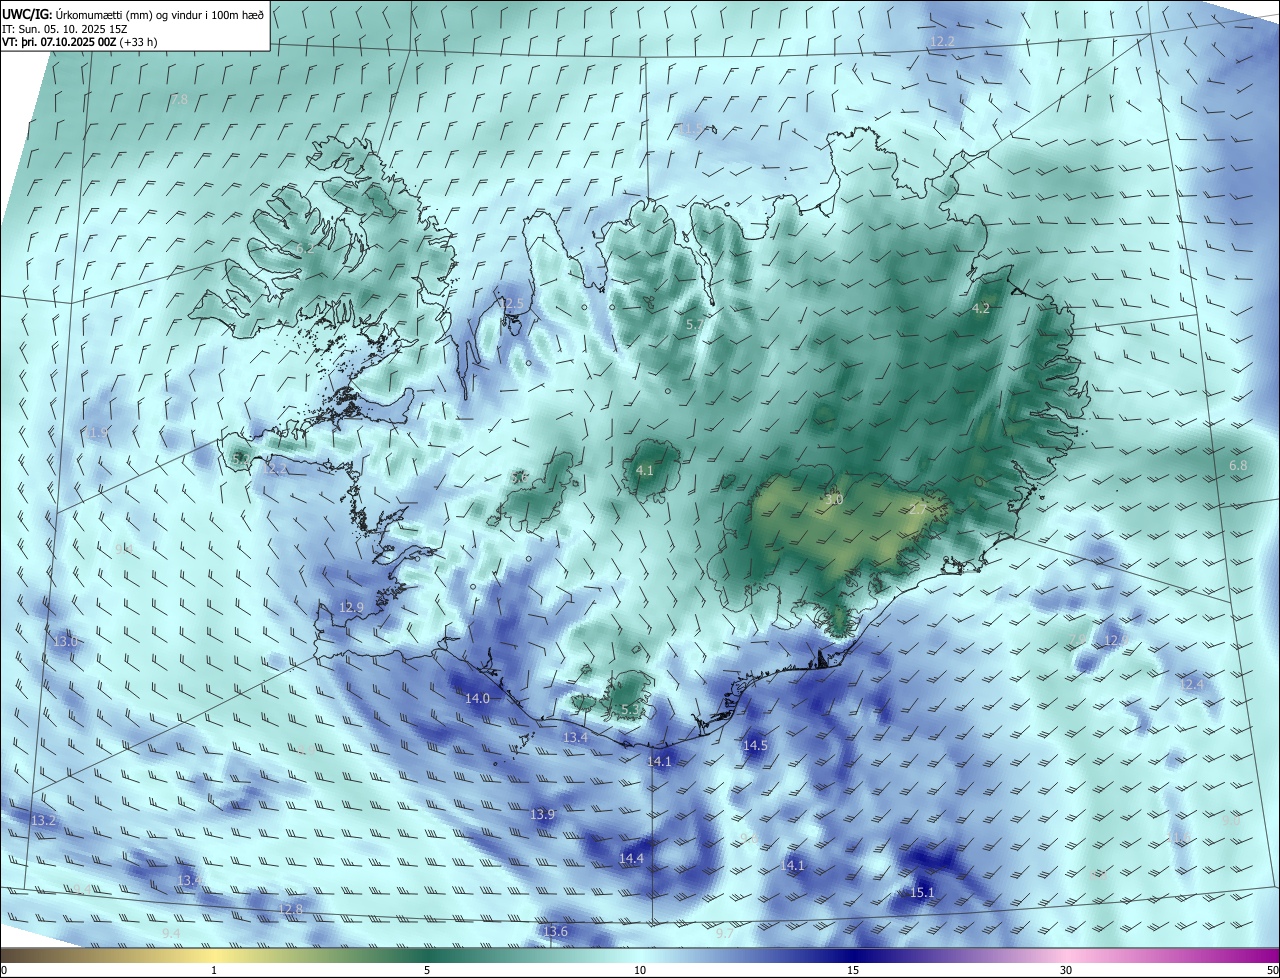Click the 14.0 value label on the south coast
This screenshot has height=978, width=1280.
click(x=478, y=699)
